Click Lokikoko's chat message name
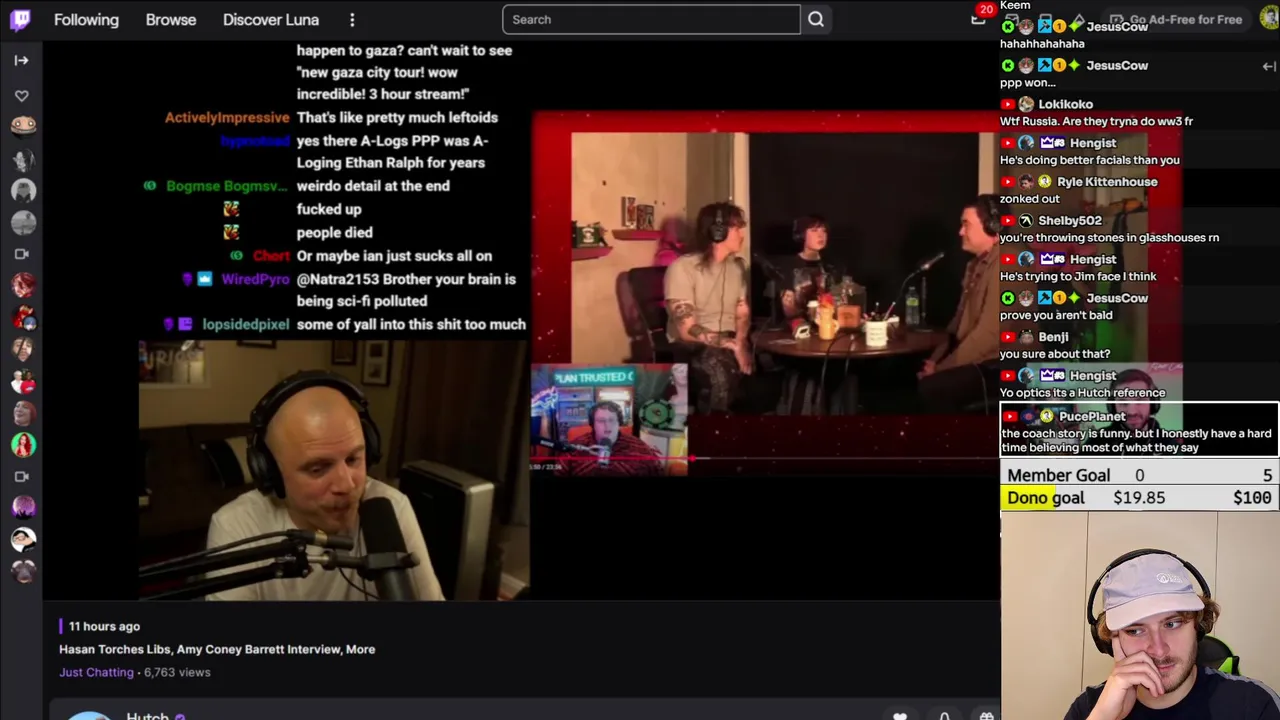Screen dimensions: 1280x720 1065,104
